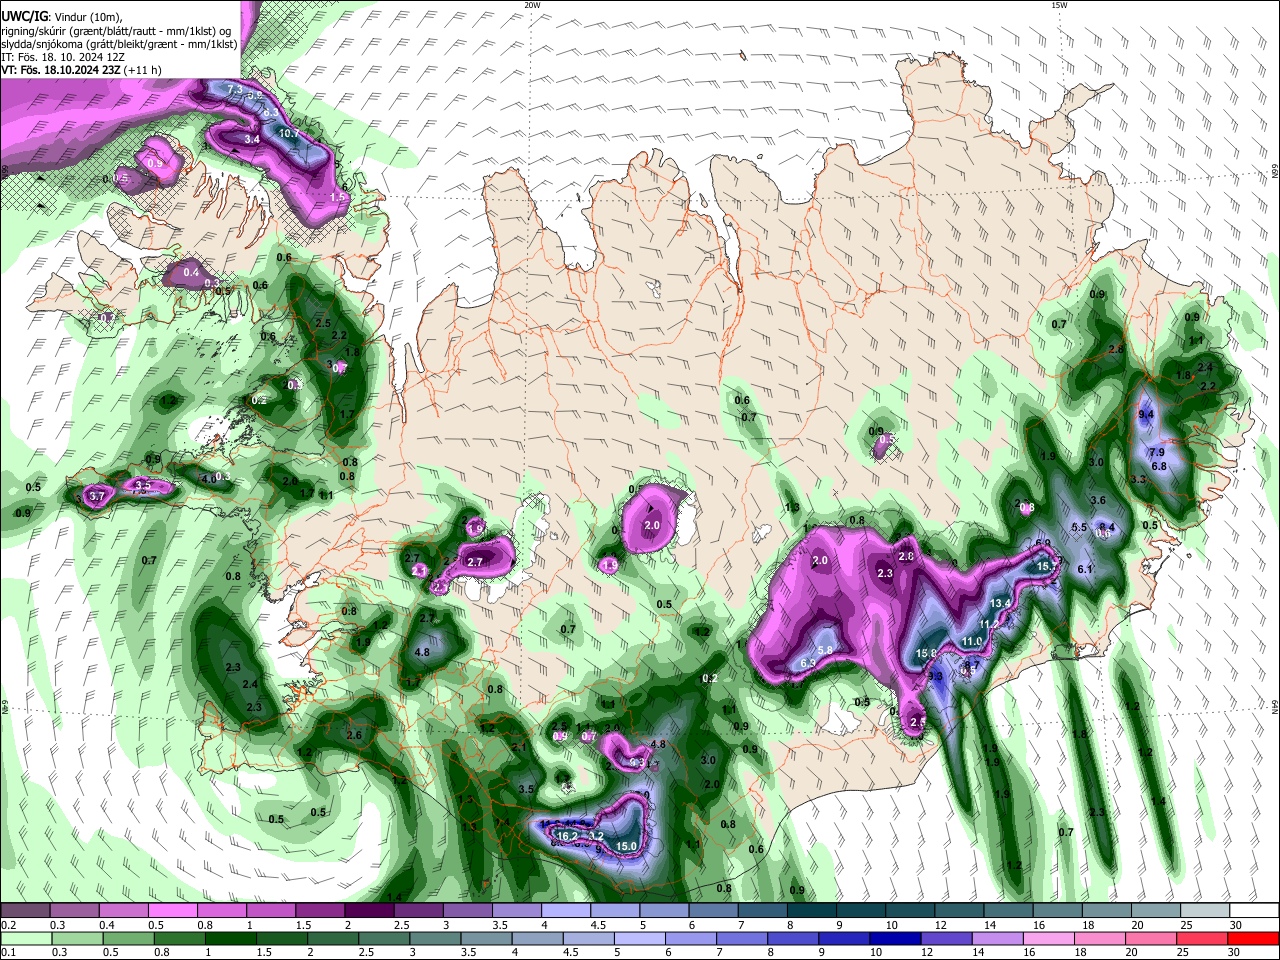Click the 6.1 value on the map
1280x960 pixels.
tap(1085, 569)
